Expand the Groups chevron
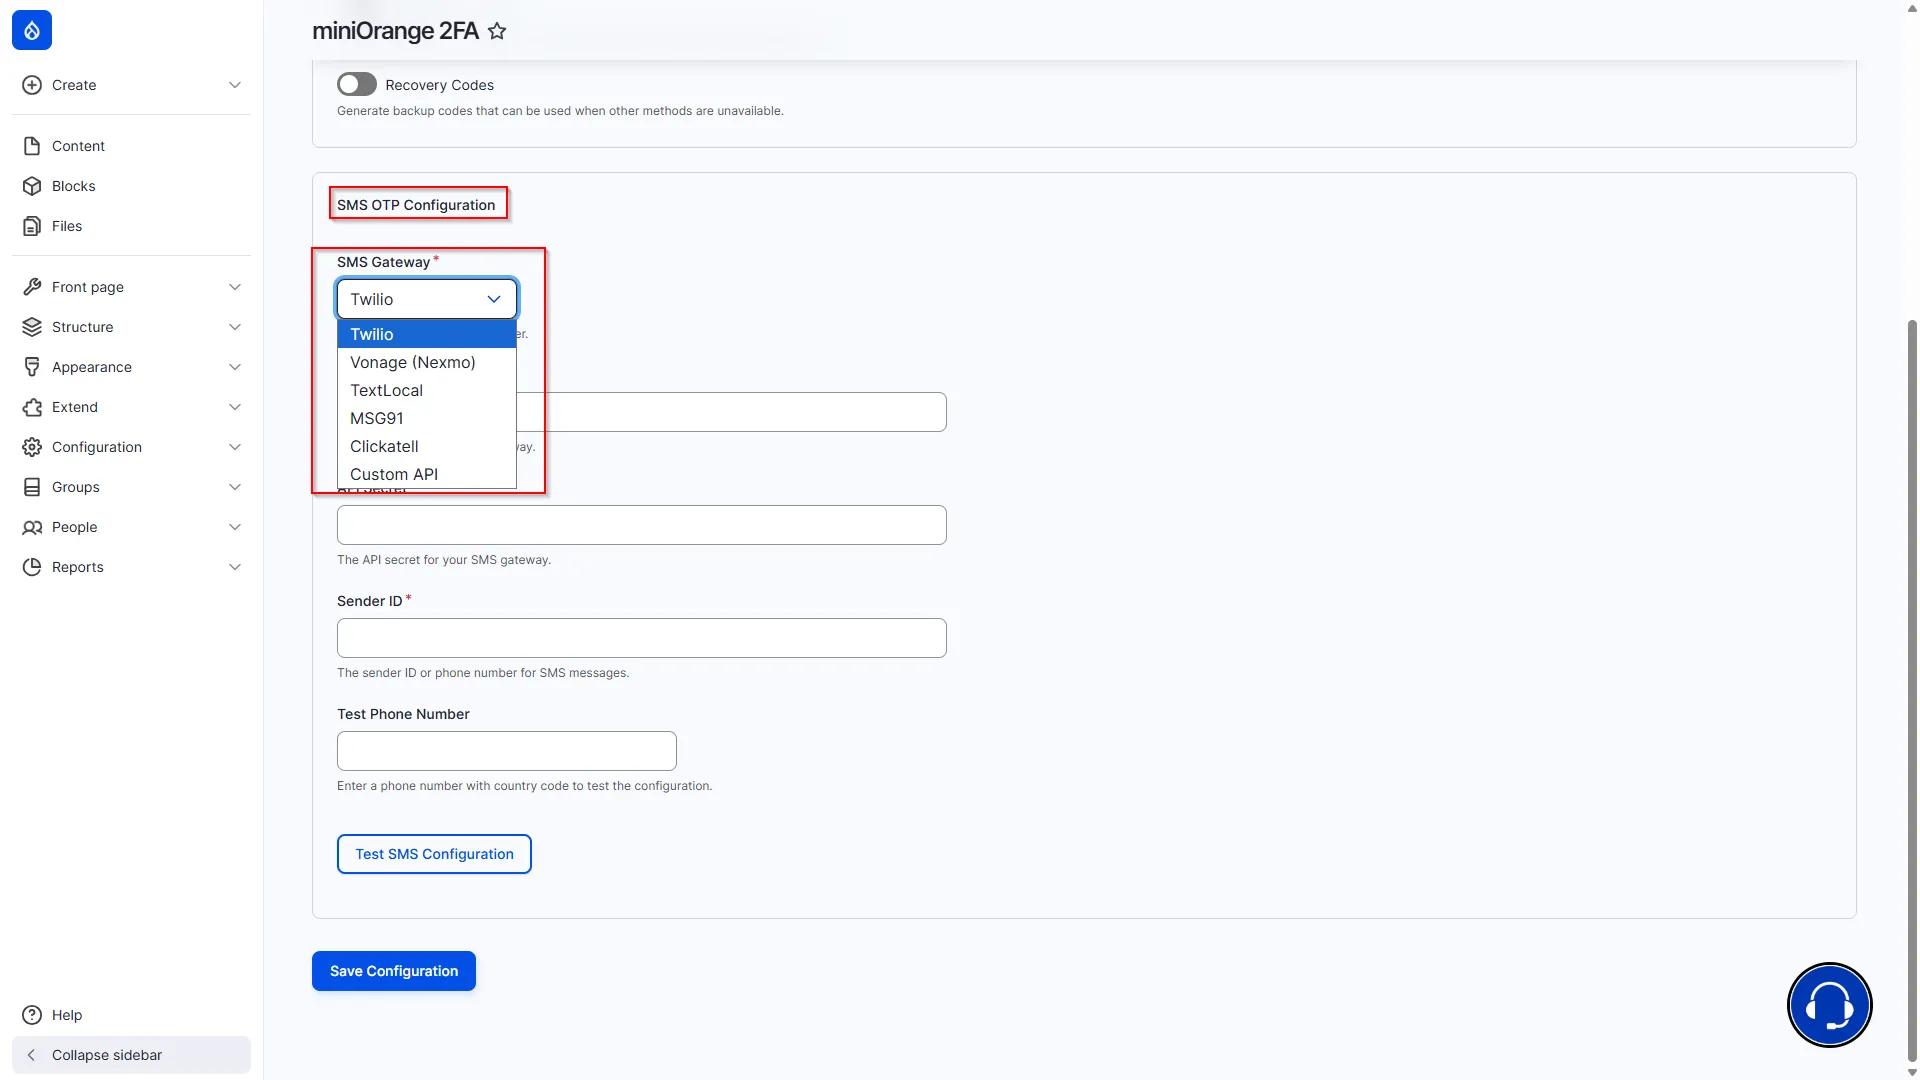 [x=235, y=487]
